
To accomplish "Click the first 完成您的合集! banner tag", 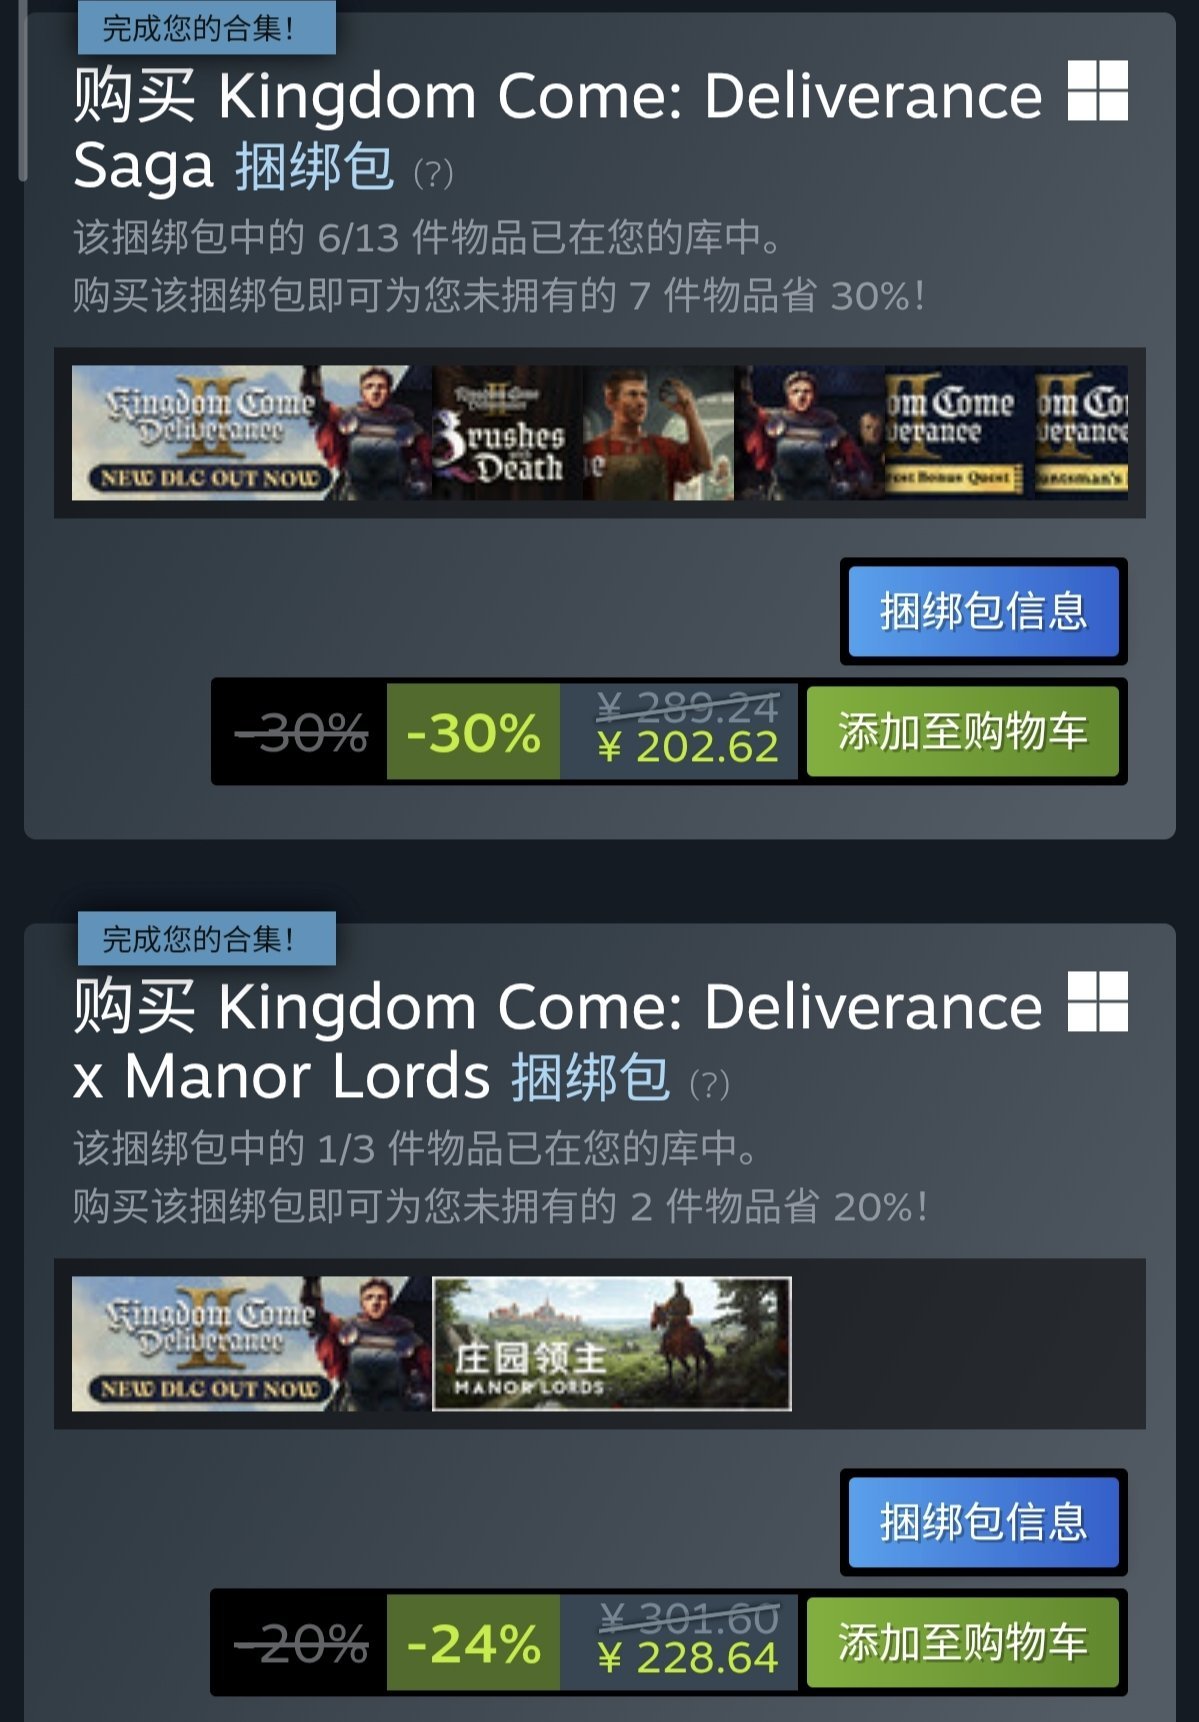I will point(206,27).
